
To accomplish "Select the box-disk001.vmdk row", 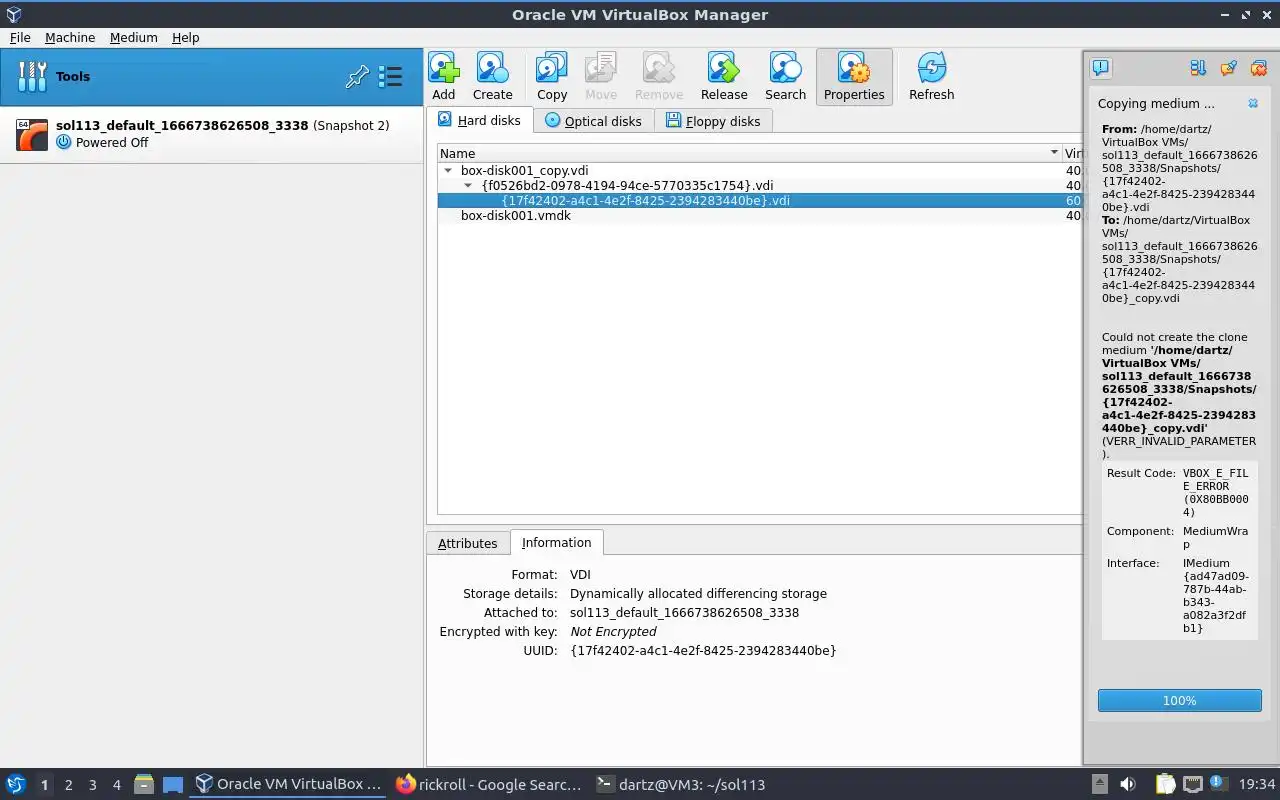I will (x=760, y=215).
